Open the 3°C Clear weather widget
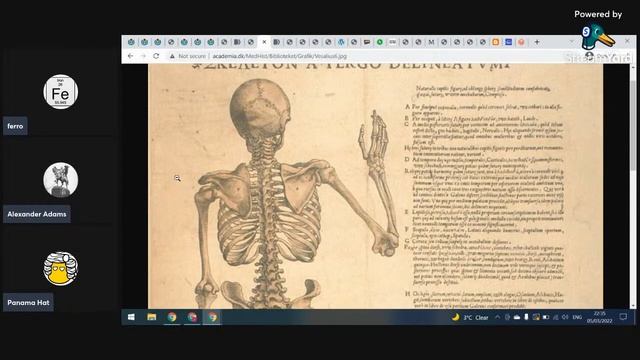Viewport: 640px width, 360px height. 470,318
